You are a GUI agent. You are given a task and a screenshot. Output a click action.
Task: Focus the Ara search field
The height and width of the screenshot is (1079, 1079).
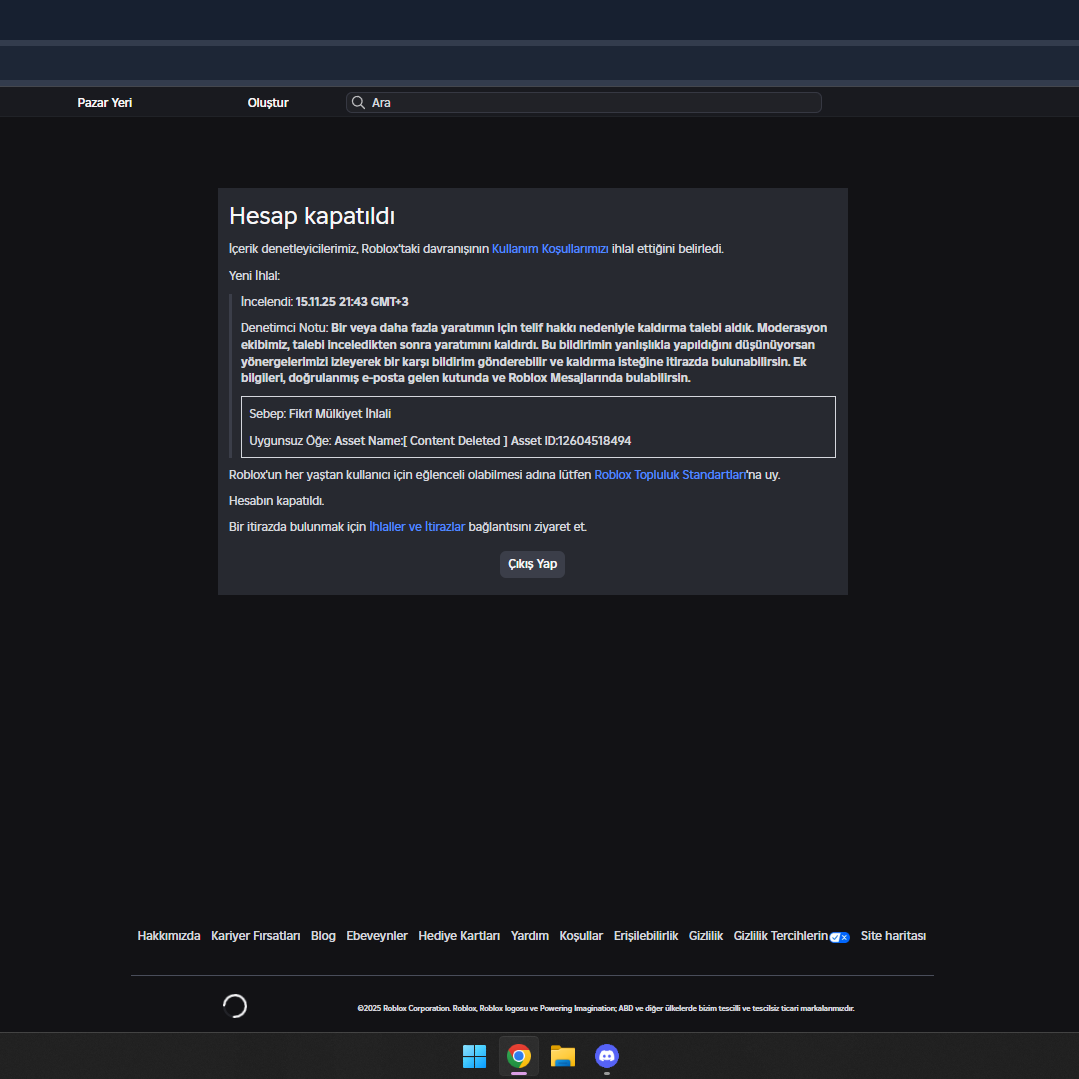click(584, 103)
